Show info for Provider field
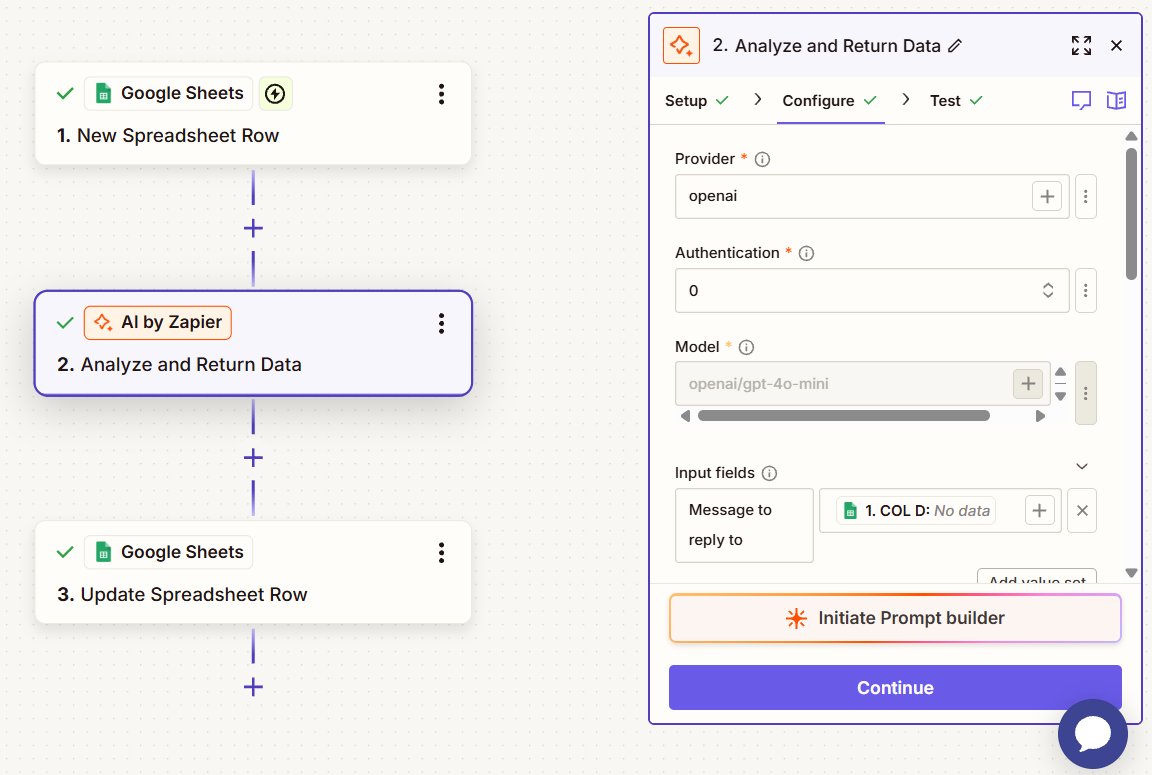The width and height of the screenshot is (1152, 775). coord(763,159)
